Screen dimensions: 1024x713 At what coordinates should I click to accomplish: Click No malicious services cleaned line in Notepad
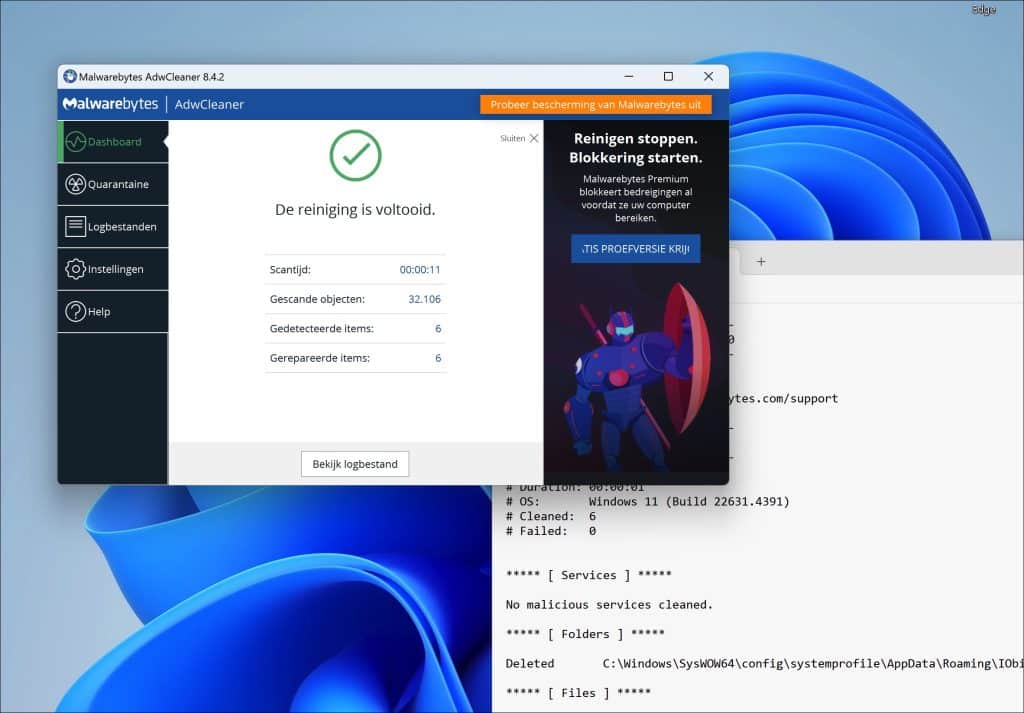click(x=609, y=605)
